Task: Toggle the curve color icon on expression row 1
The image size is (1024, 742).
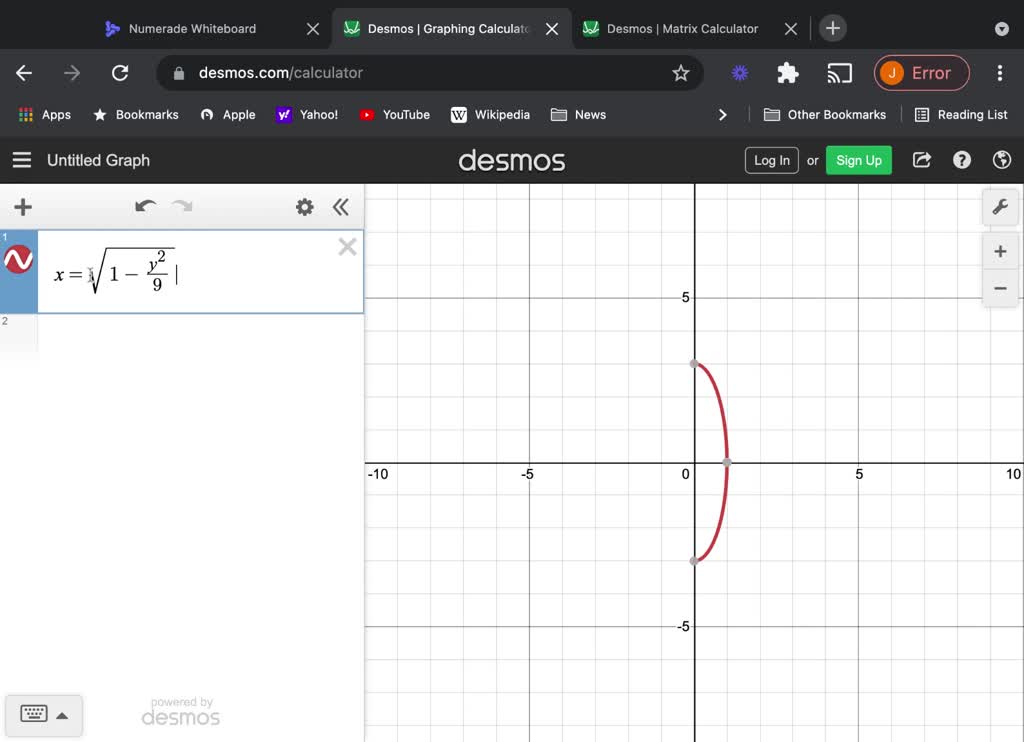Action: coord(18,260)
